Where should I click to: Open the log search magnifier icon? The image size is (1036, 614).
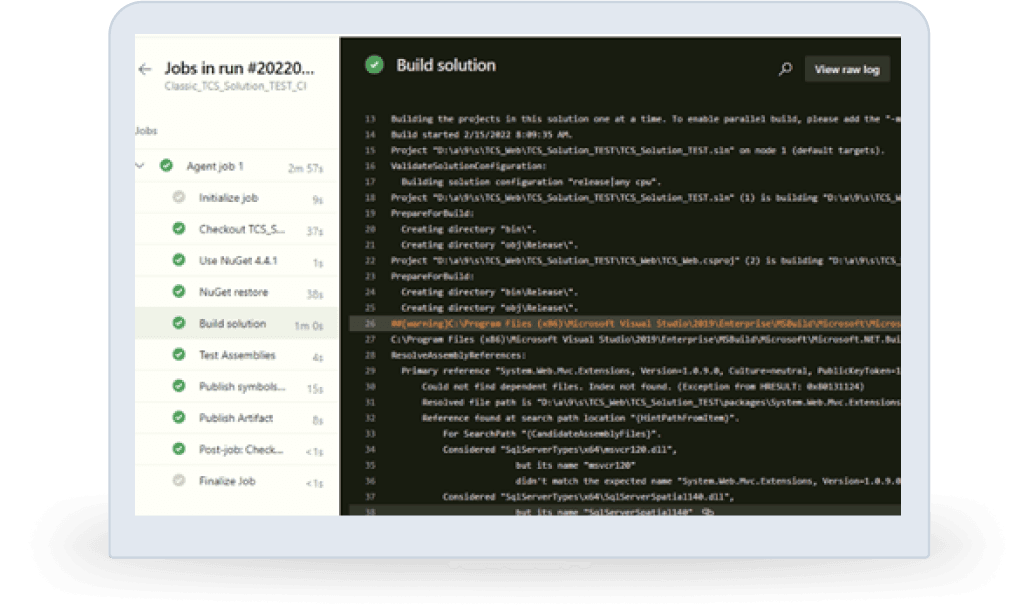coord(785,69)
